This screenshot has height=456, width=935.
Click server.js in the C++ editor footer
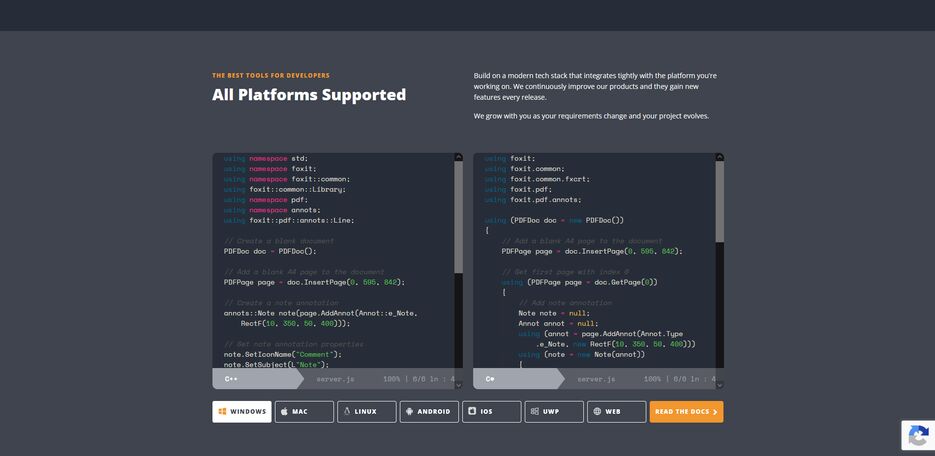click(335, 379)
